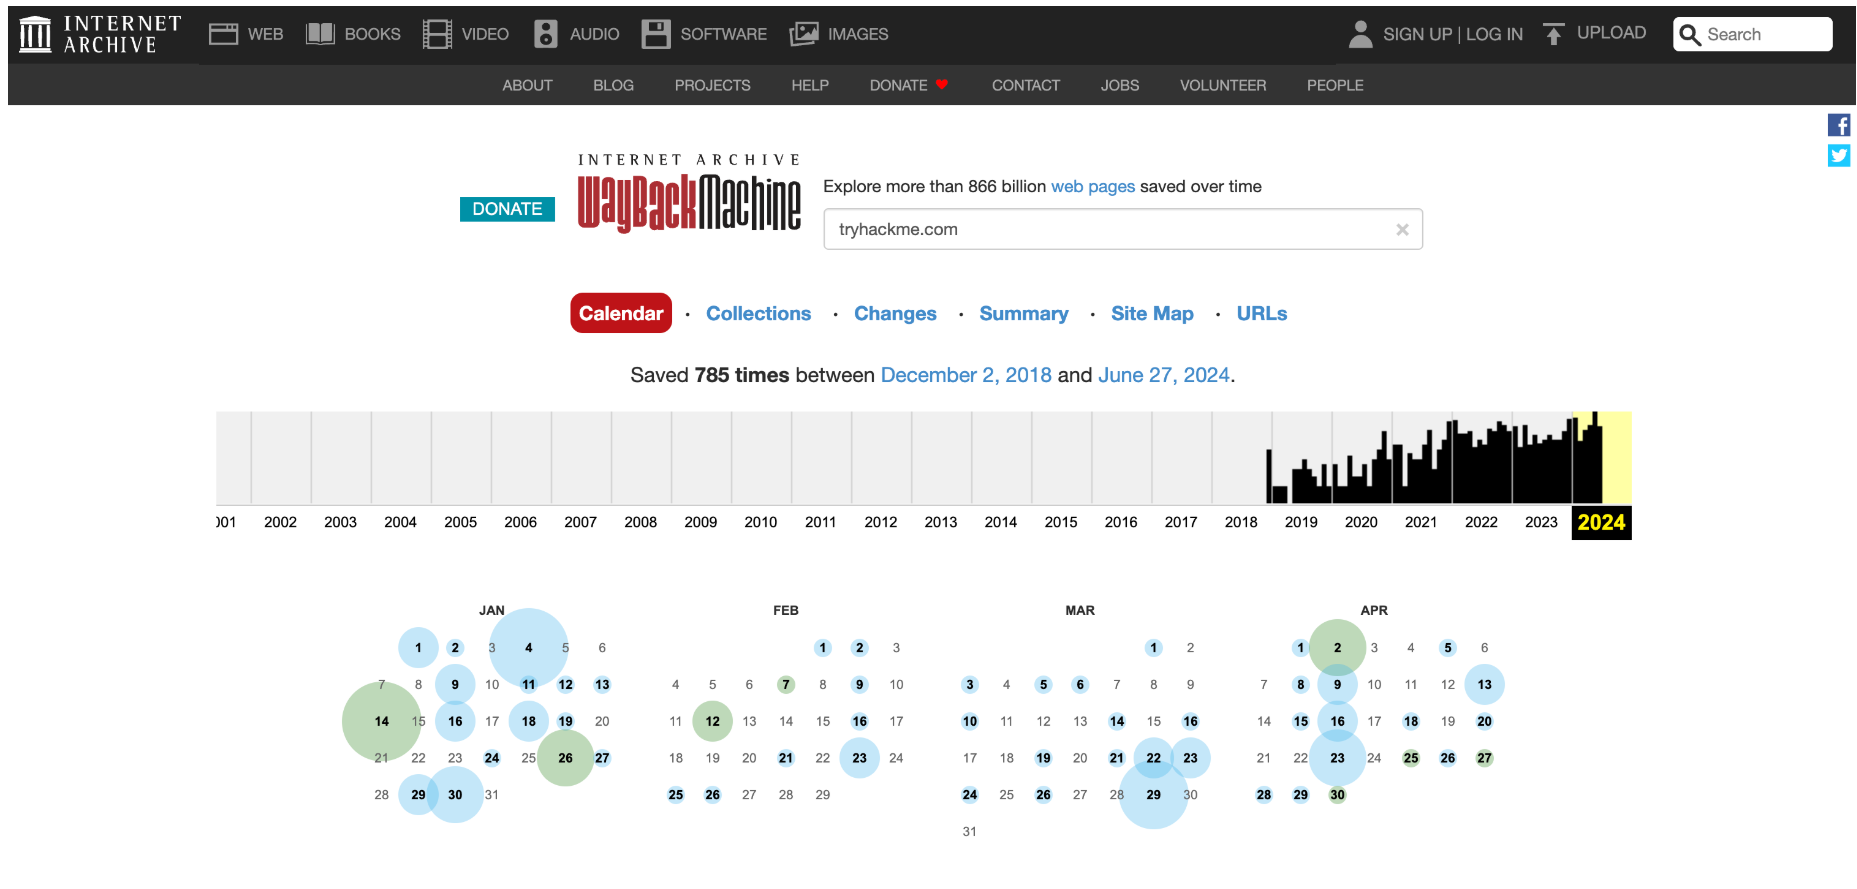This screenshot has width=1857, height=889.
Task: Select year 2024 on the timeline
Action: click(1601, 522)
